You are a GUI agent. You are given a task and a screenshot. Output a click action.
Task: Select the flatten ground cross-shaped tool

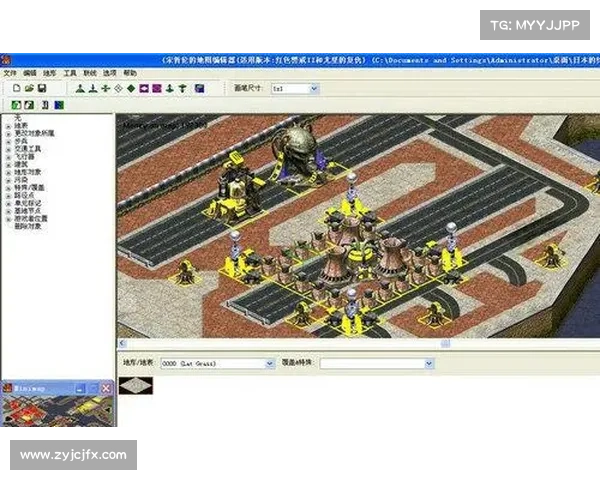[x=106, y=88]
